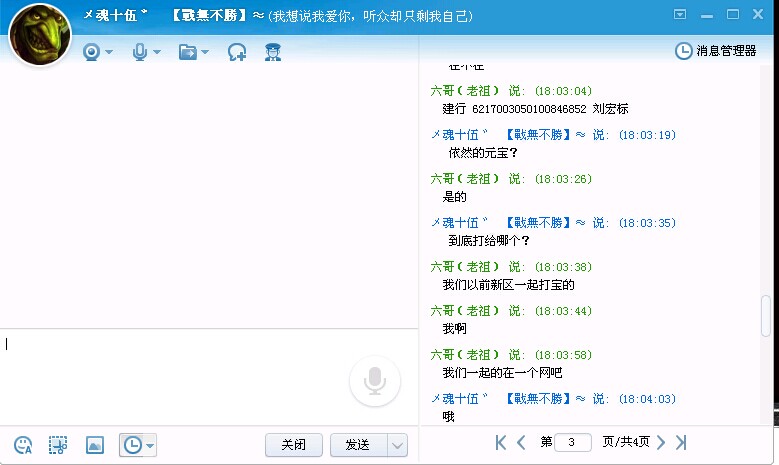Click the round voice message microphone button
The height and width of the screenshot is (465, 779).
pos(375,380)
